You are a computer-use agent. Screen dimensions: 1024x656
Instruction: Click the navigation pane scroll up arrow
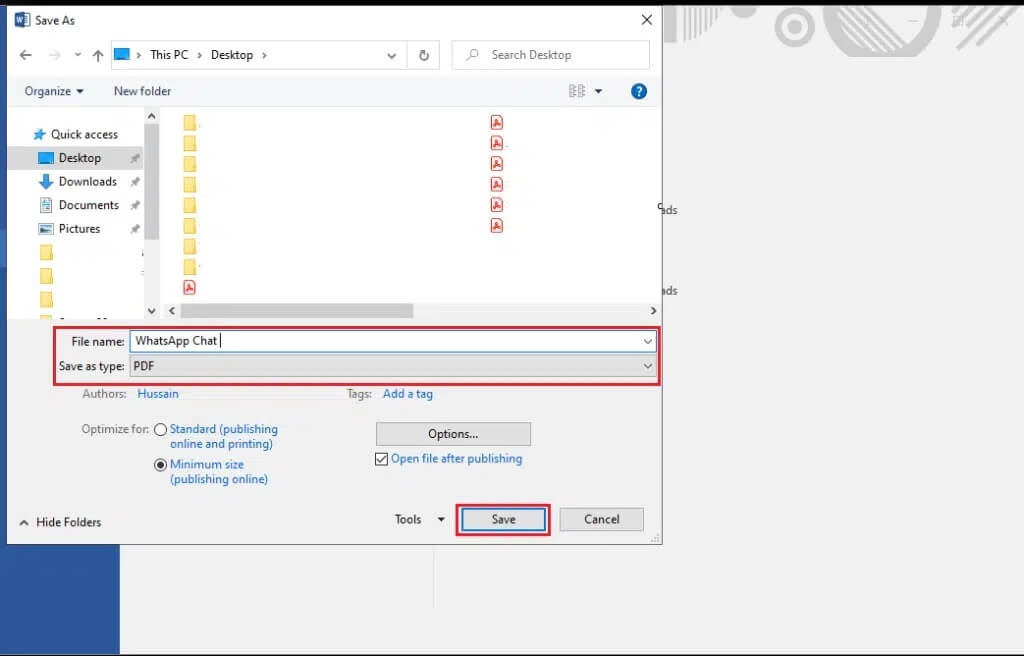[152, 116]
